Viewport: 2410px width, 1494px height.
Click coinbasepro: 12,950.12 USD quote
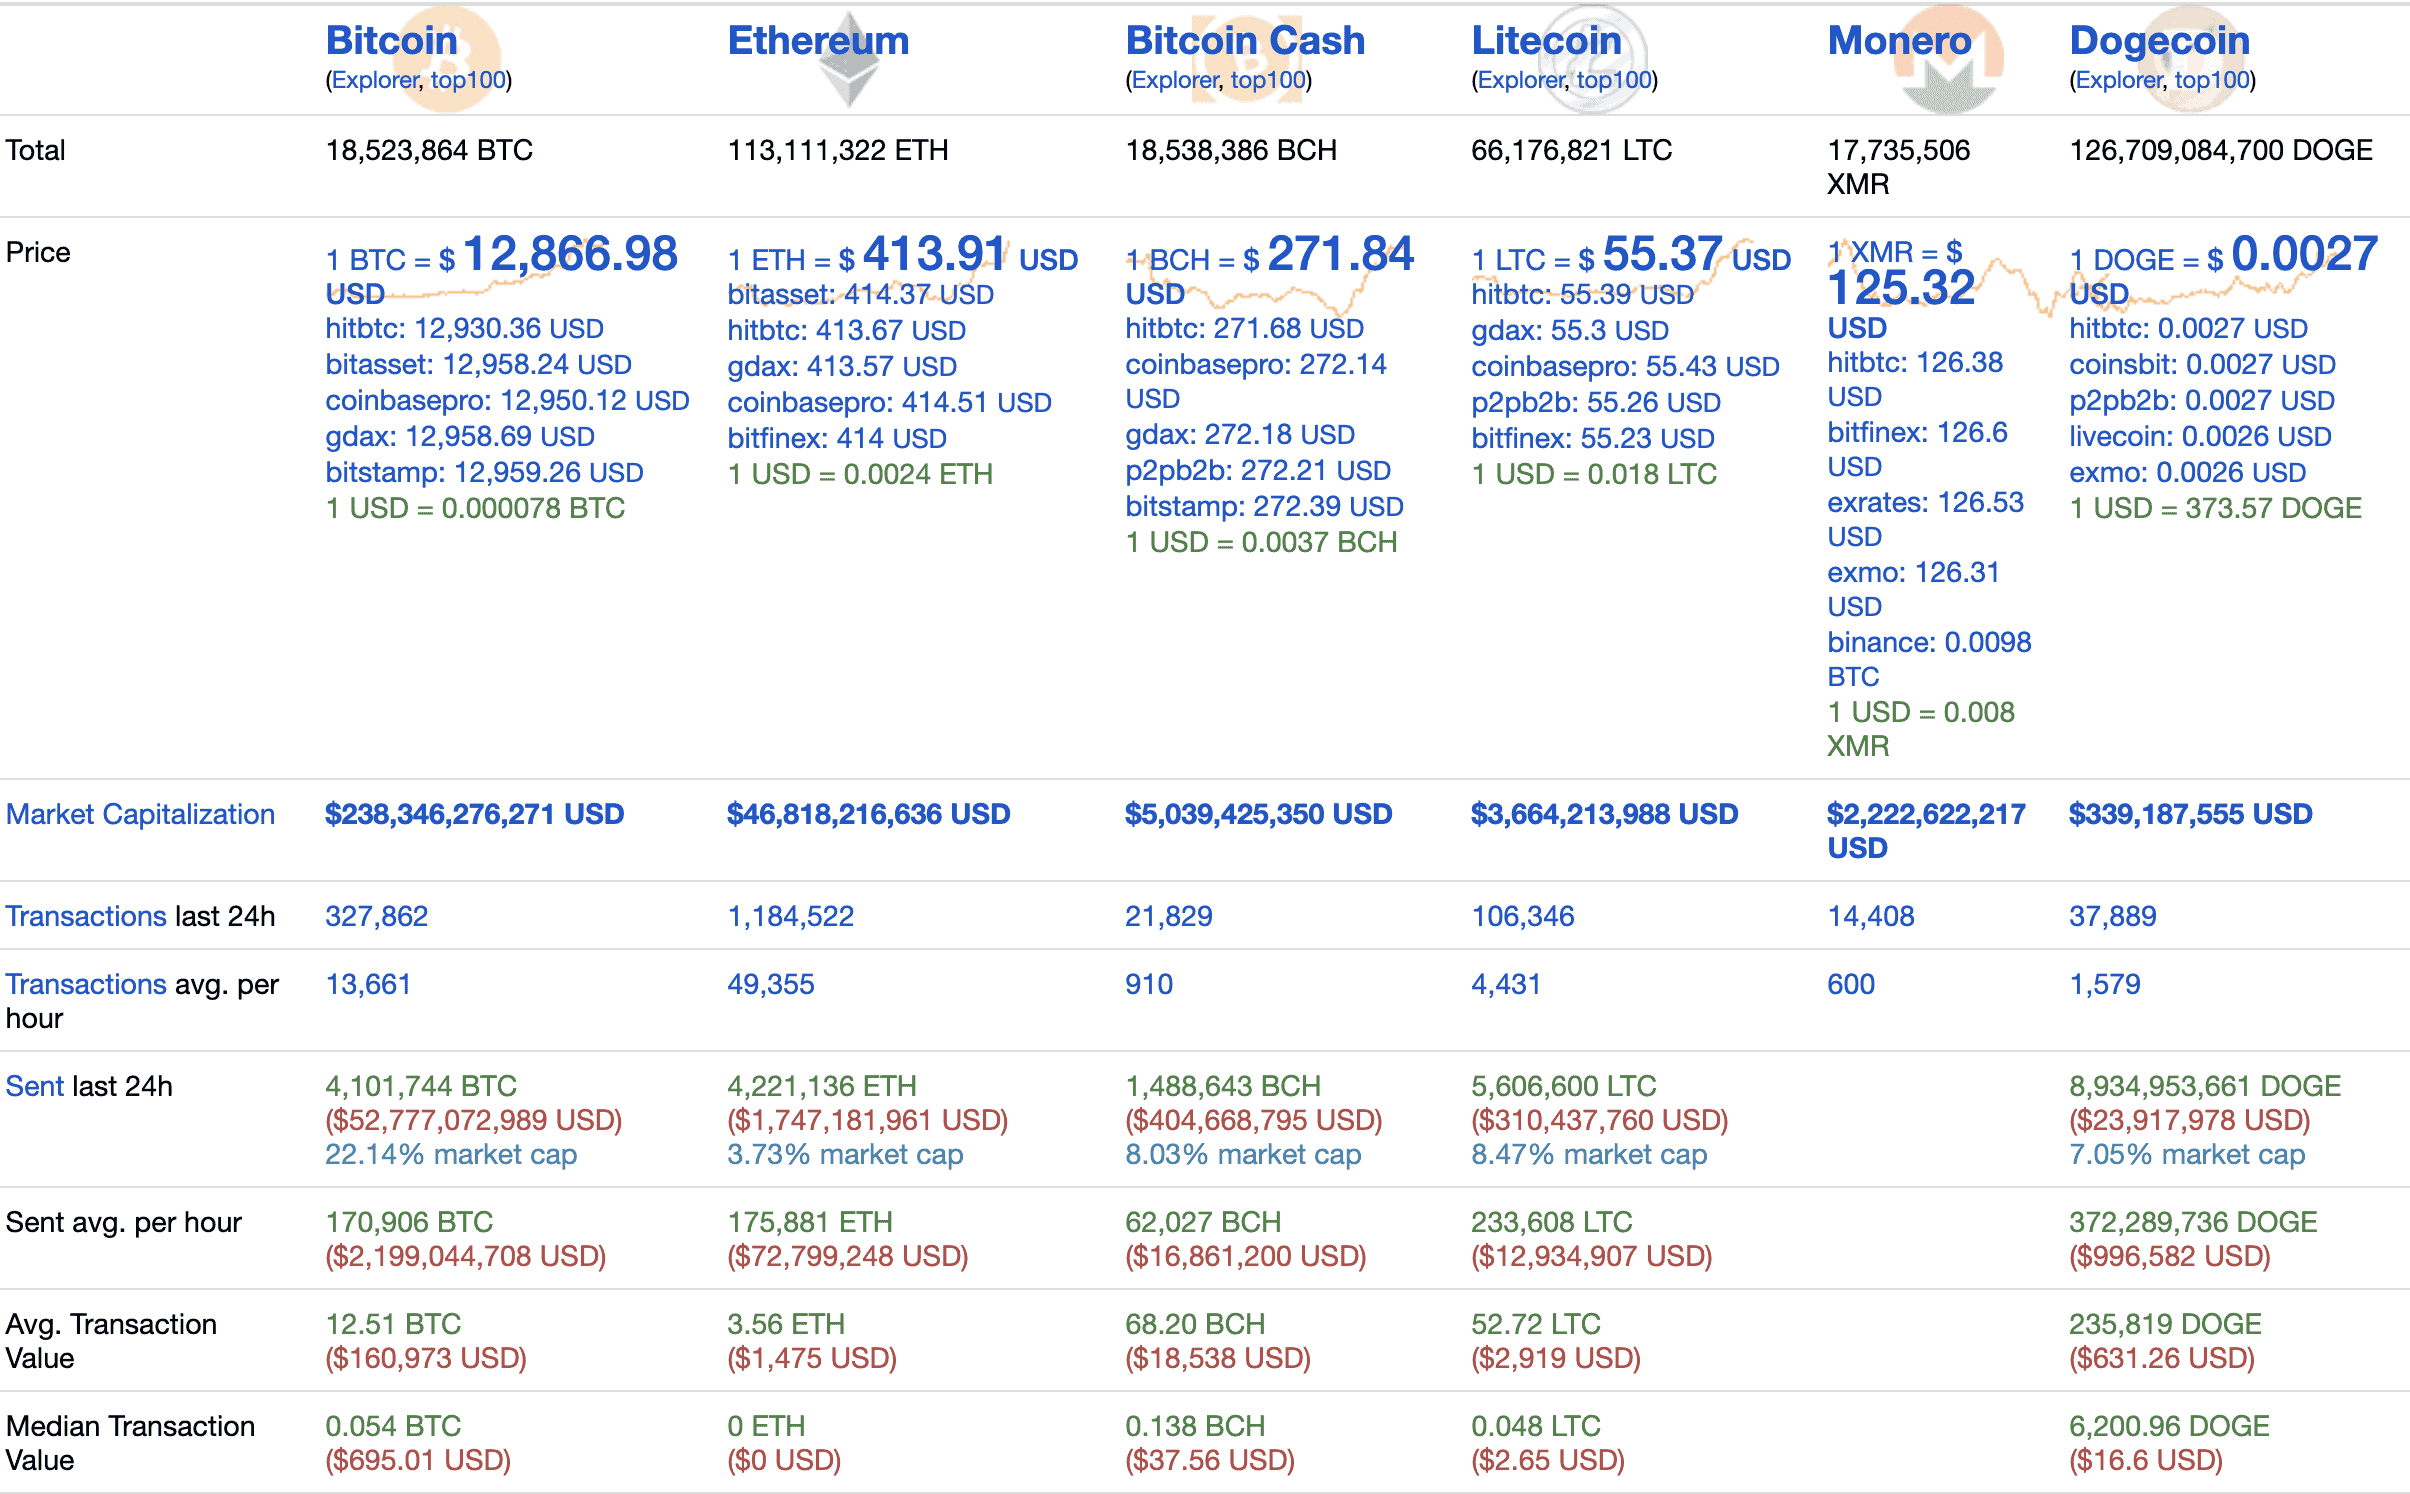pyautogui.click(x=507, y=400)
